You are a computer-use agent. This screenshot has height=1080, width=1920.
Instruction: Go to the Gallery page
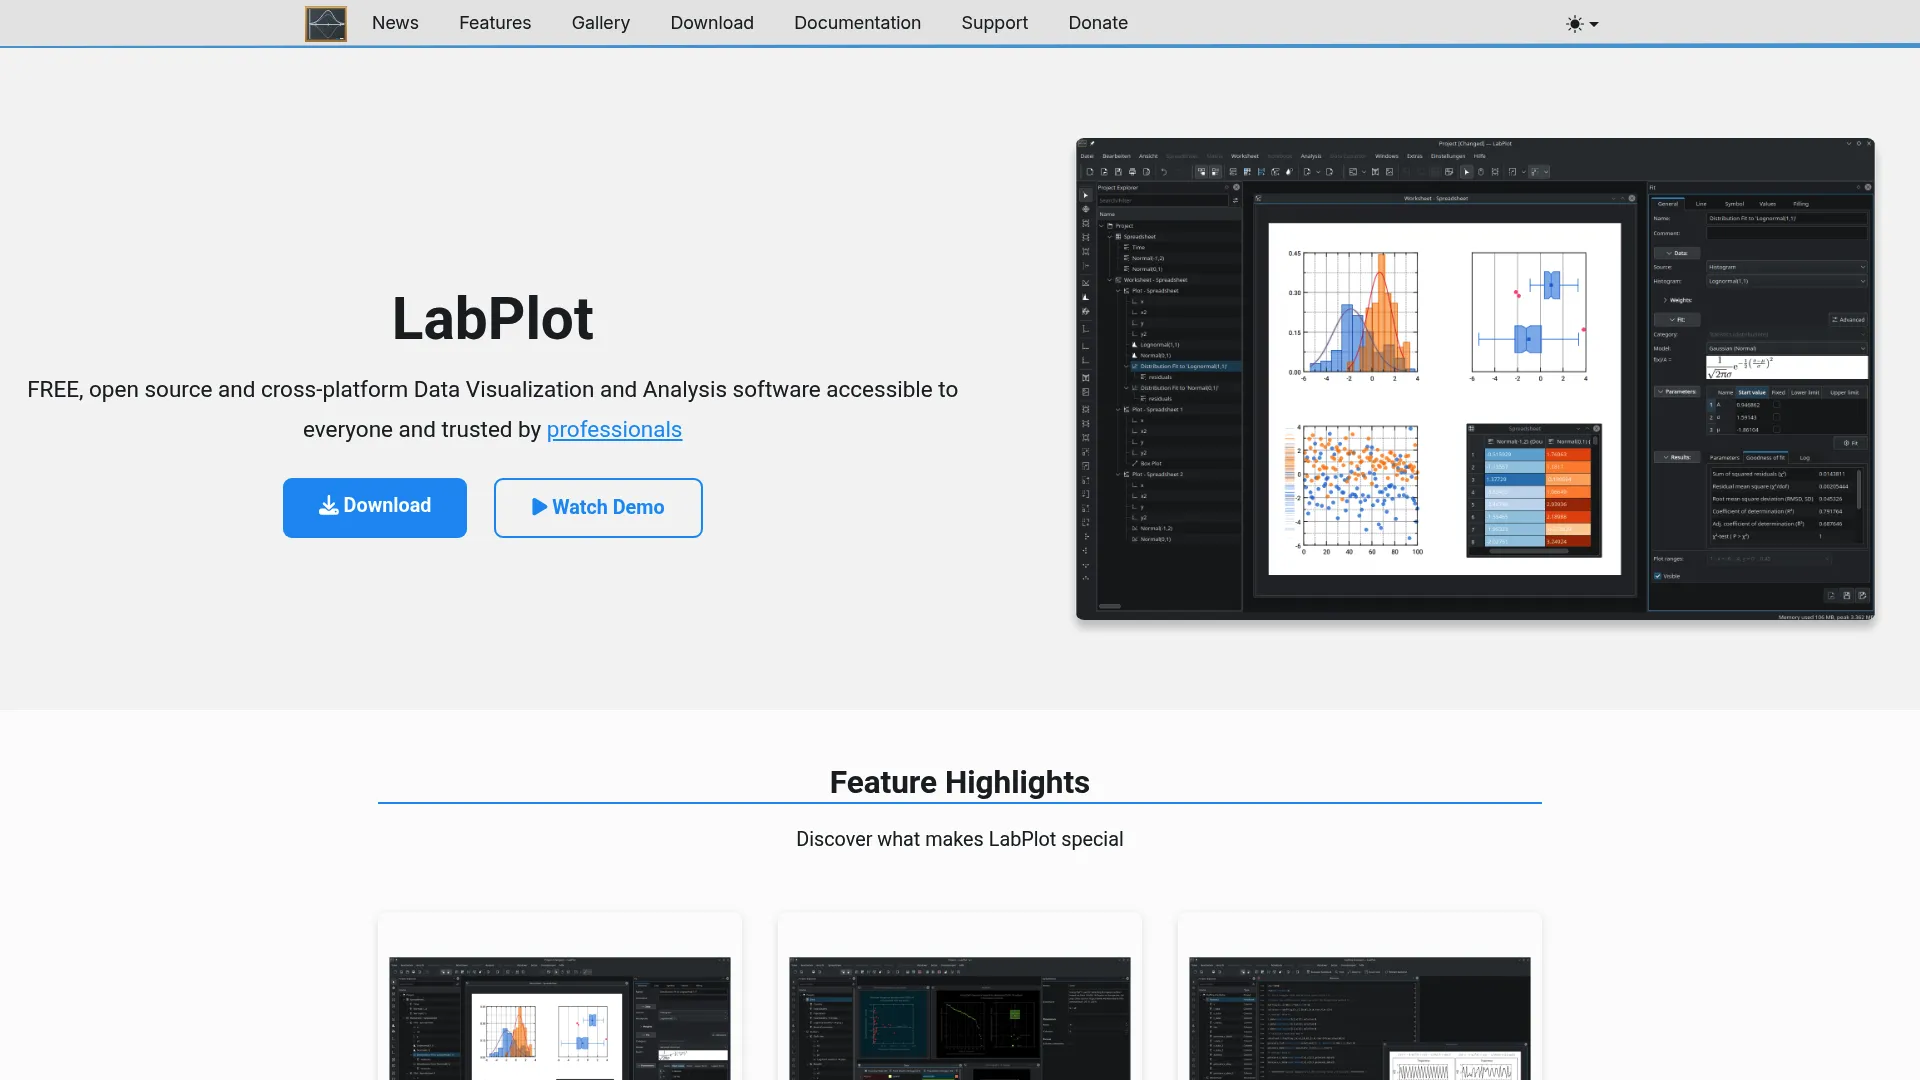[x=601, y=23]
